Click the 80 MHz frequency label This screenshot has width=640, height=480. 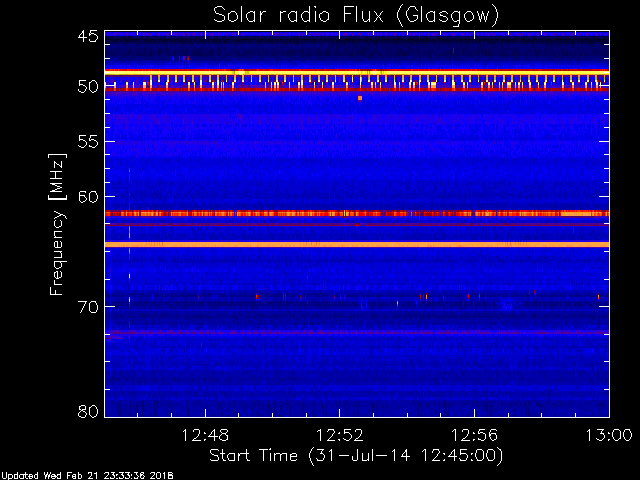88,411
